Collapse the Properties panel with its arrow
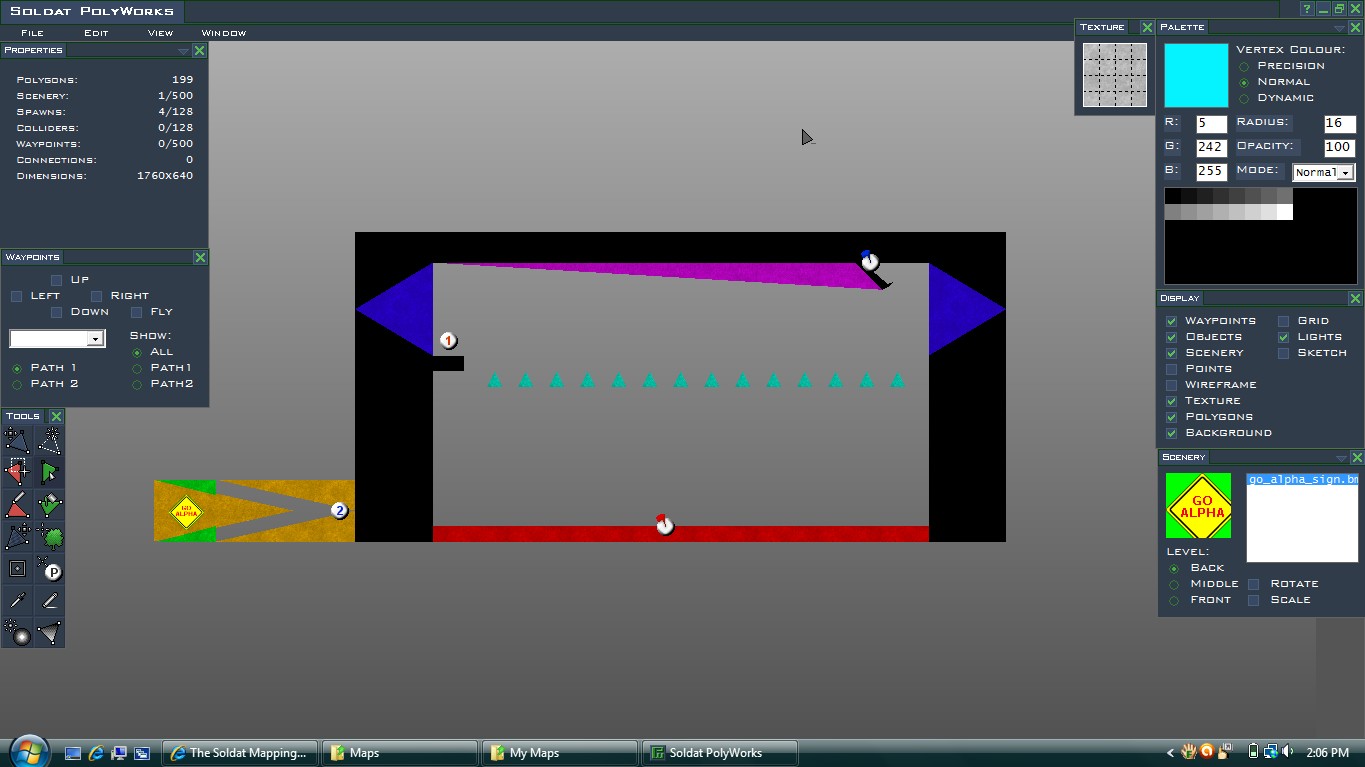 [182, 50]
